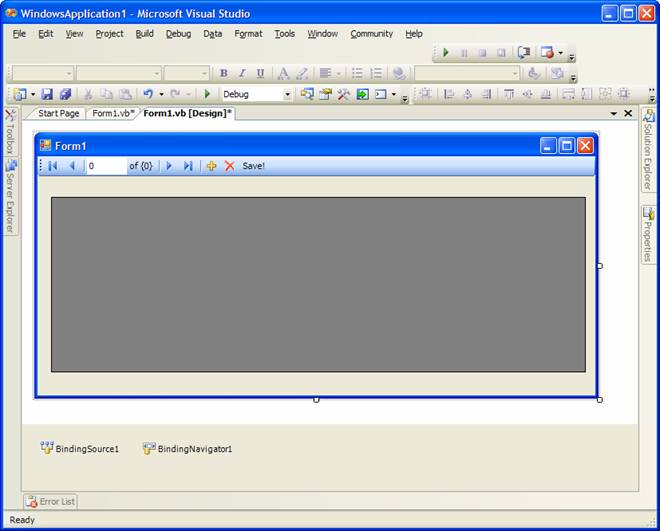Click the Save All icon
The width and height of the screenshot is (660, 531).
(x=65, y=94)
